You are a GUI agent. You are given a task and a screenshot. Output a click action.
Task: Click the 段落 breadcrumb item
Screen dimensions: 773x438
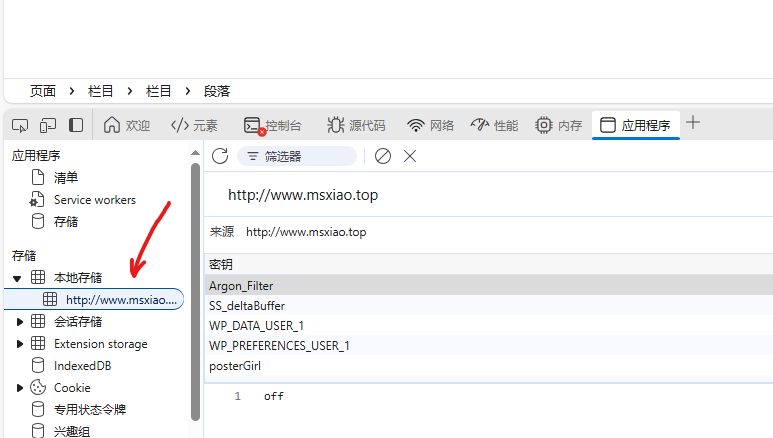click(x=217, y=91)
